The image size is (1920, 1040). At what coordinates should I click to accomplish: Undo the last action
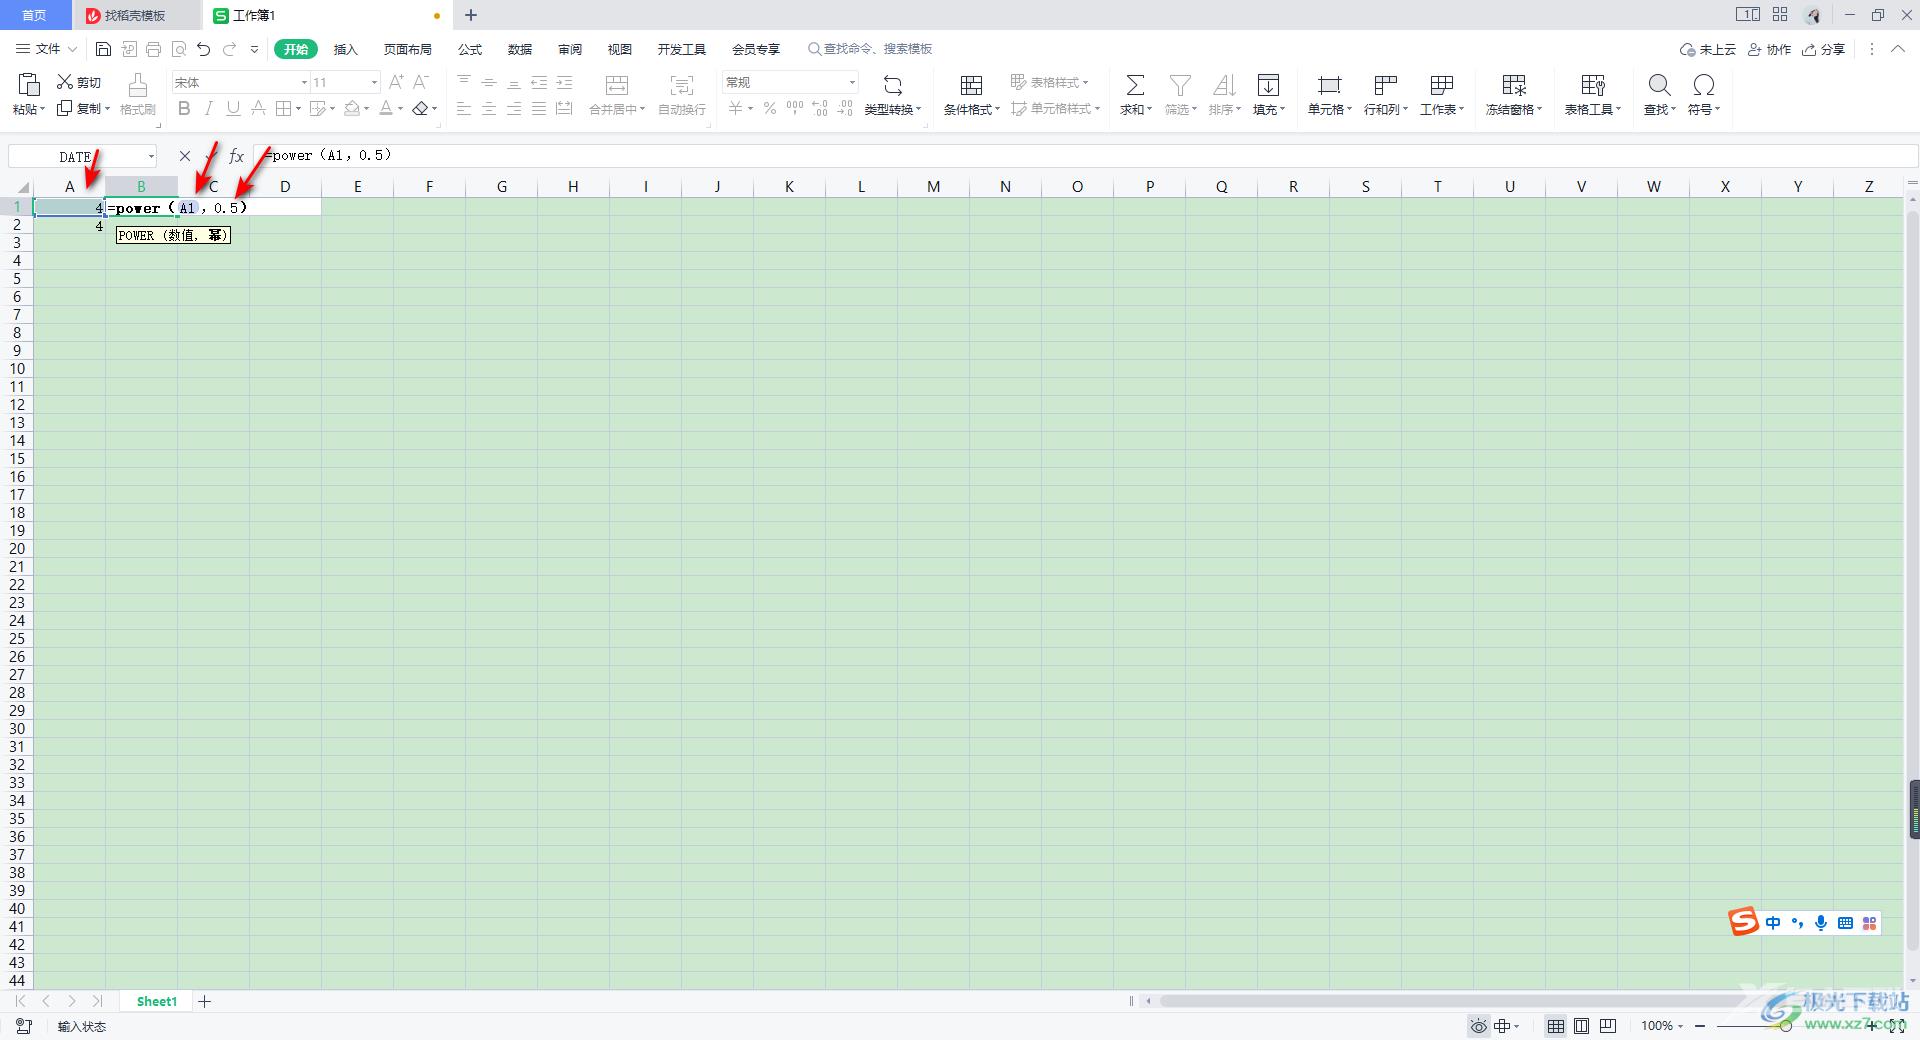tap(204, 49)
